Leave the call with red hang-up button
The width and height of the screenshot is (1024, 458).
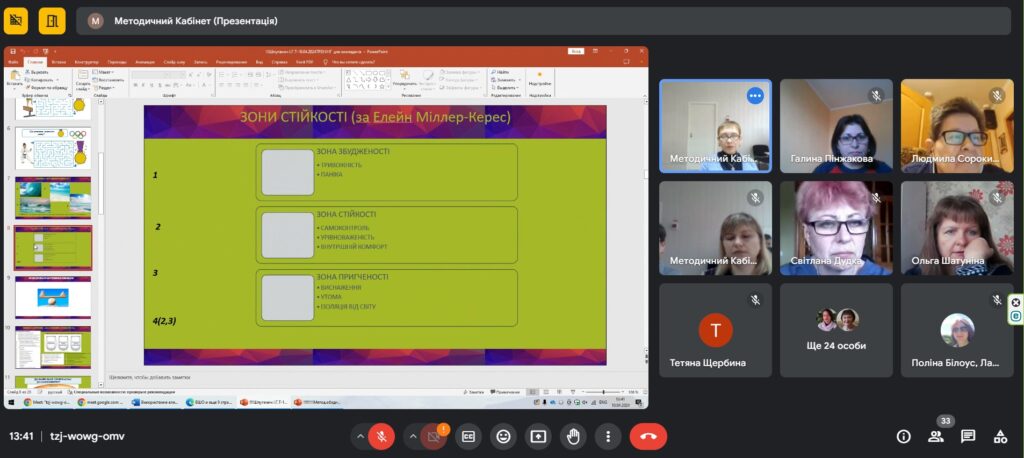pyautogui.click(x=648, y=436)
